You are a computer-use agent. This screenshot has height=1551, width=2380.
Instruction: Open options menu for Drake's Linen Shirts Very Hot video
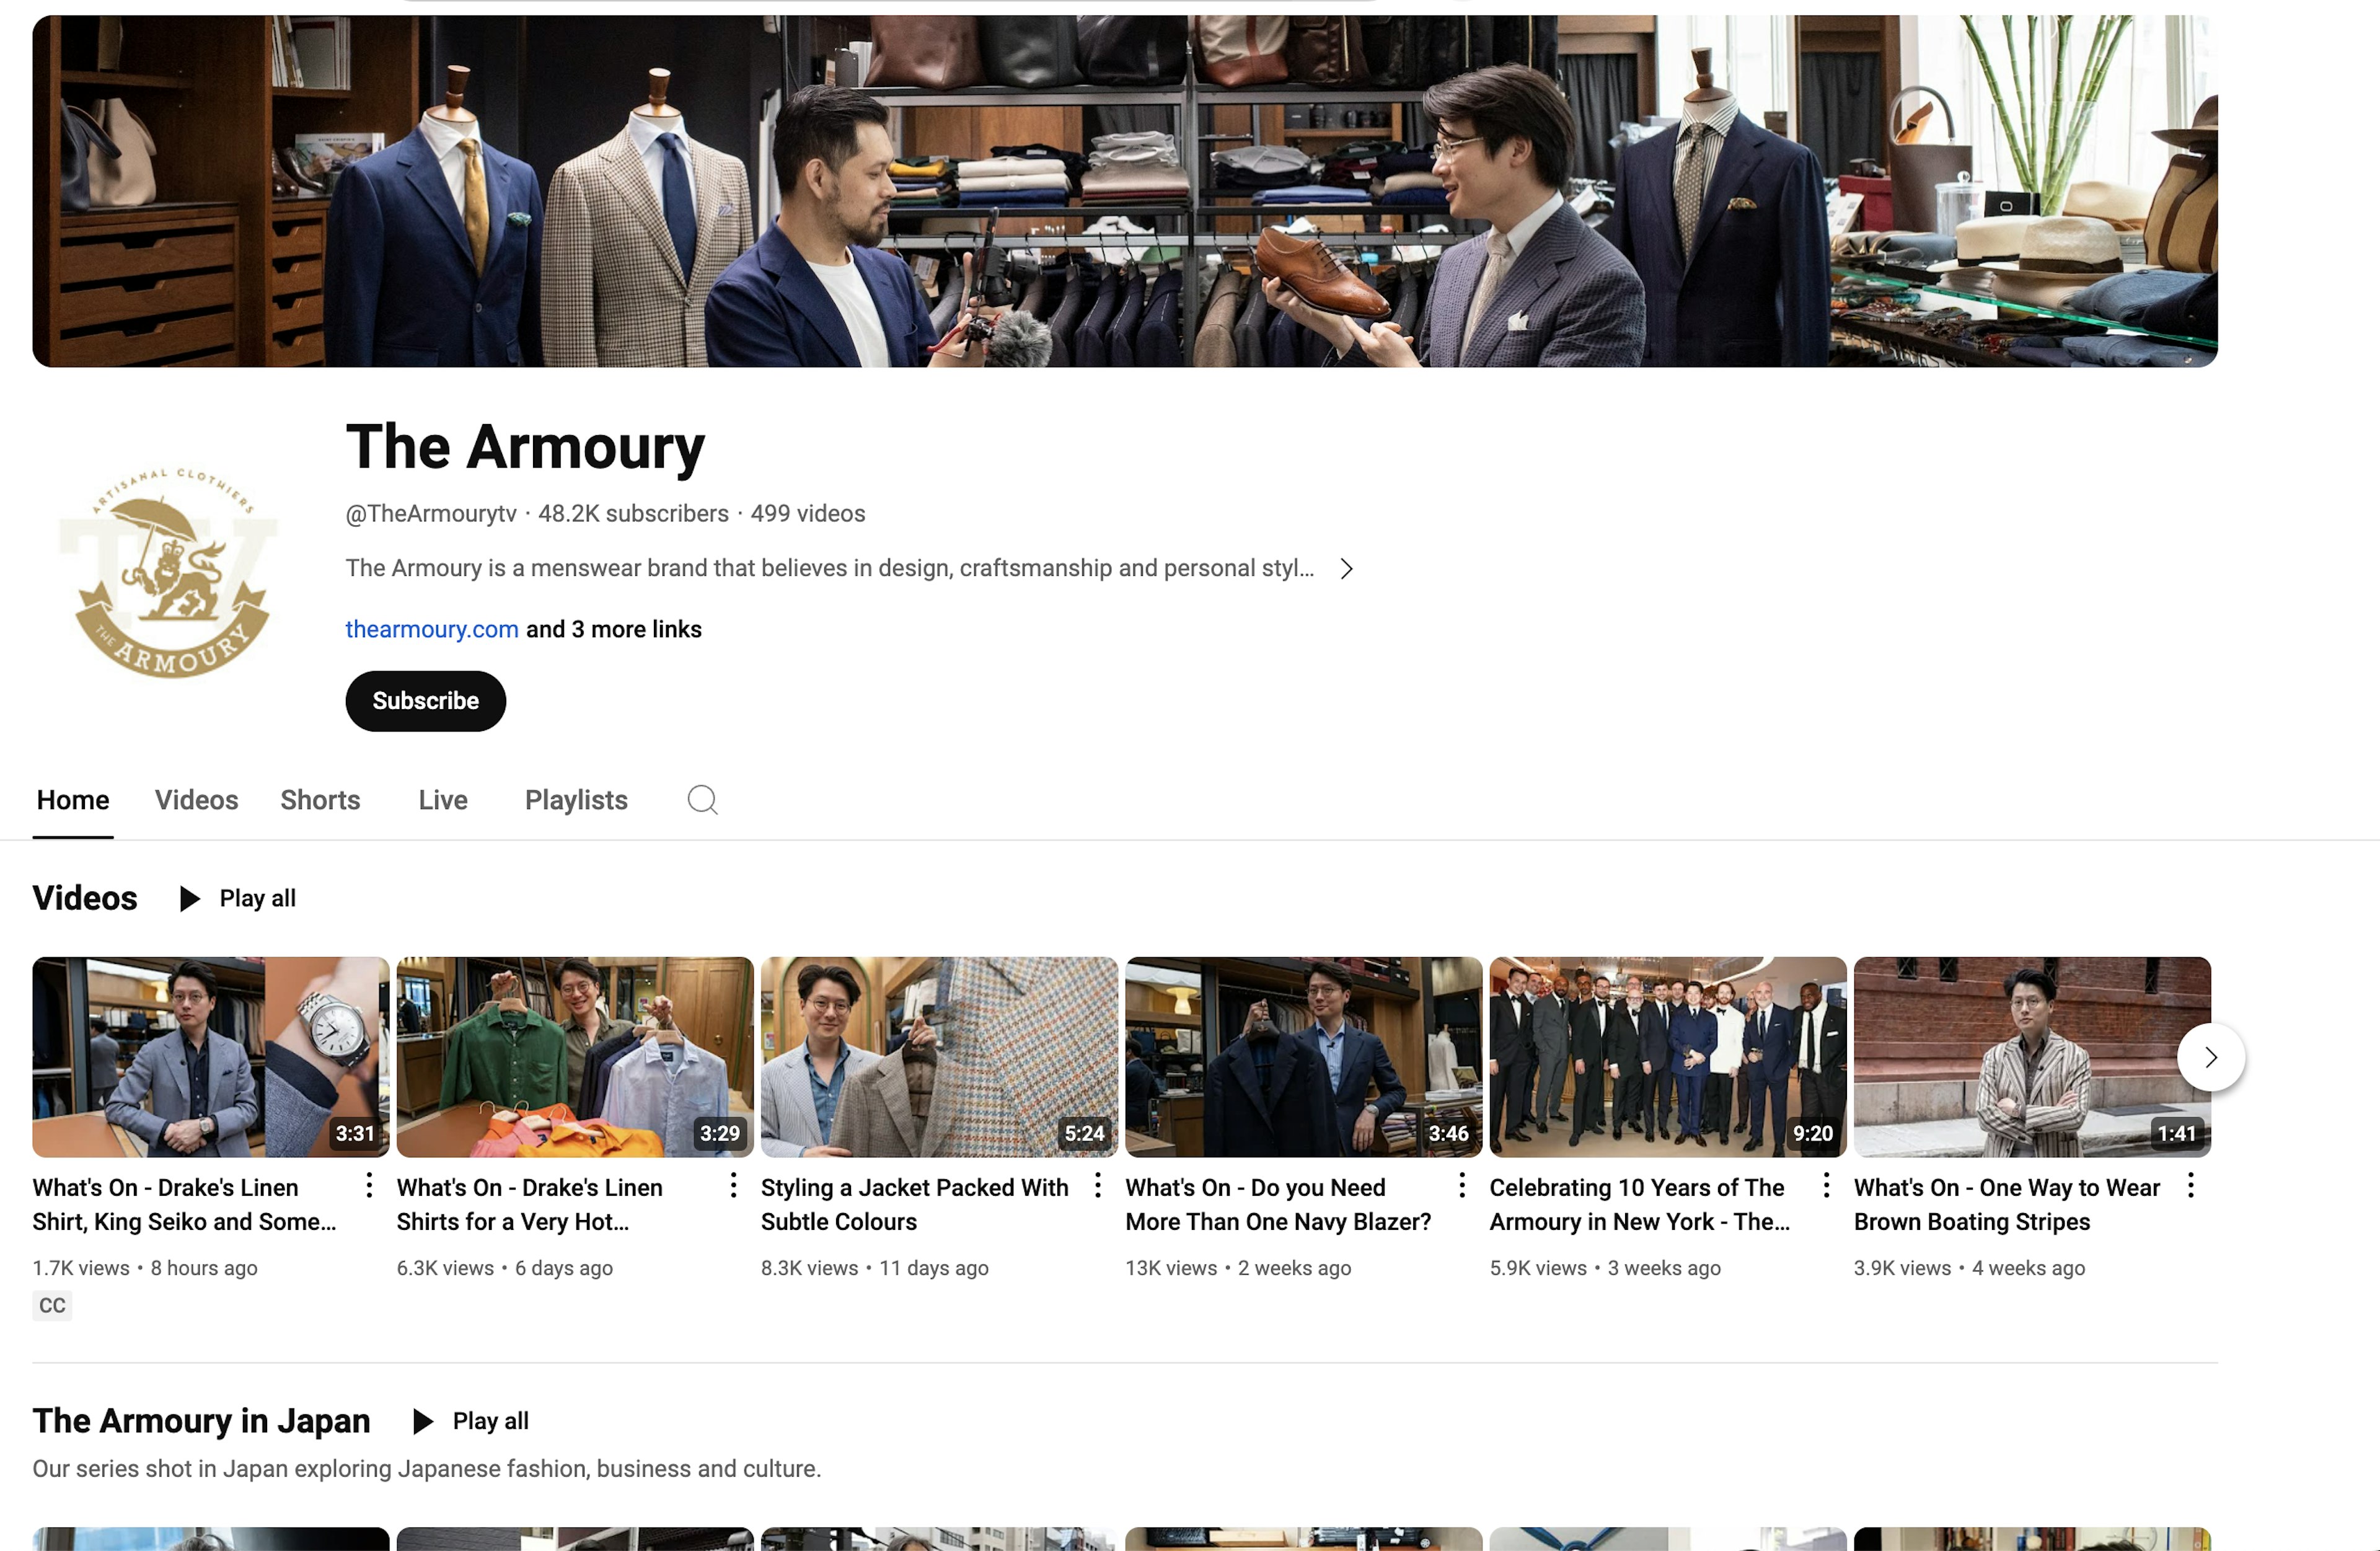coord(733,1186)
